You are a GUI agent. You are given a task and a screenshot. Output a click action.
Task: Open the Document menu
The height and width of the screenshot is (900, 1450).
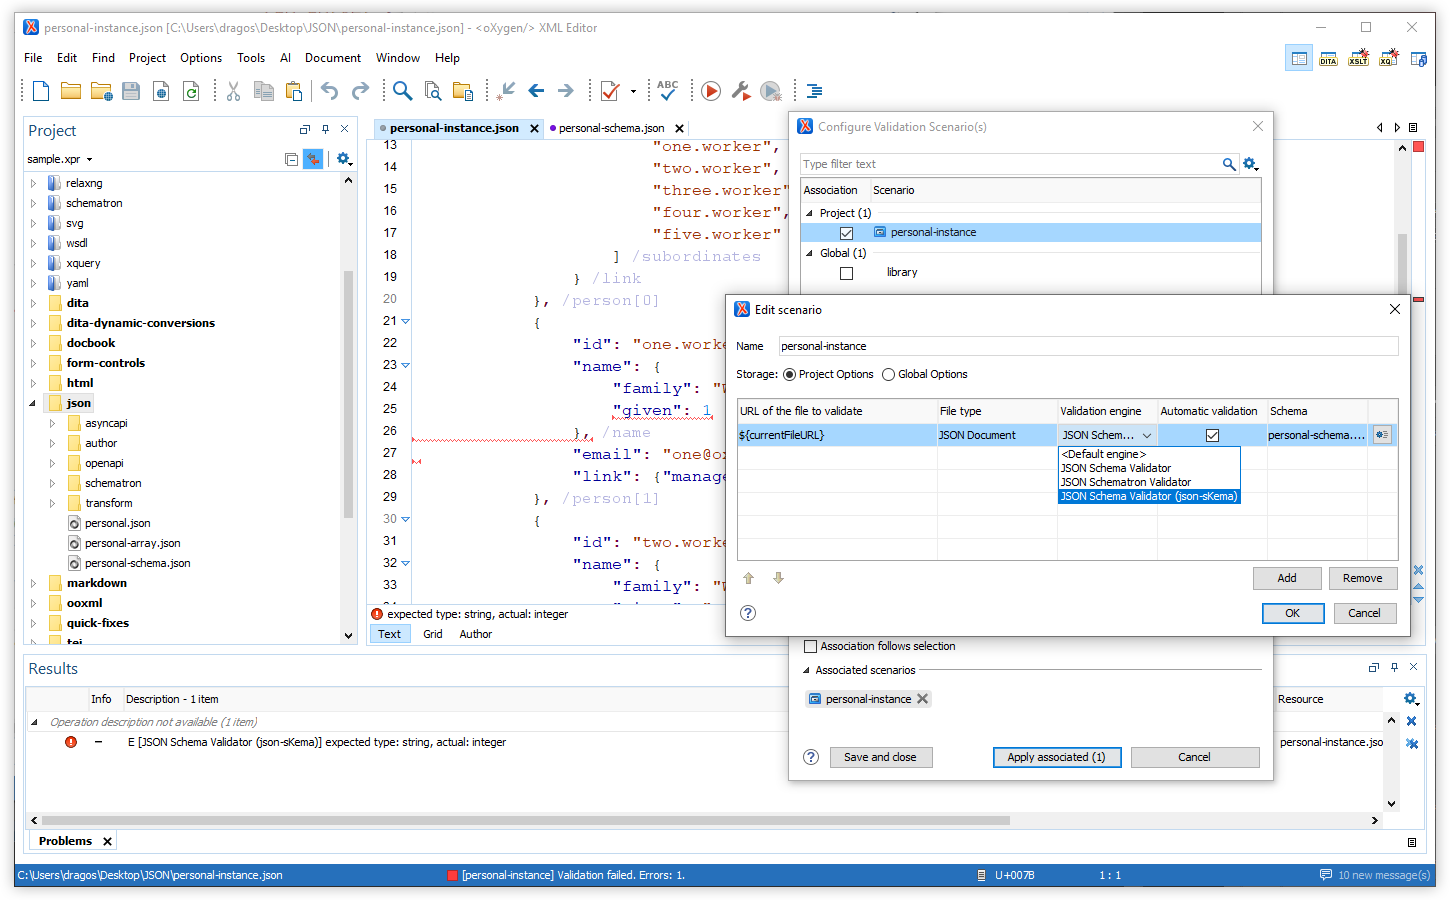coord(332,58)
